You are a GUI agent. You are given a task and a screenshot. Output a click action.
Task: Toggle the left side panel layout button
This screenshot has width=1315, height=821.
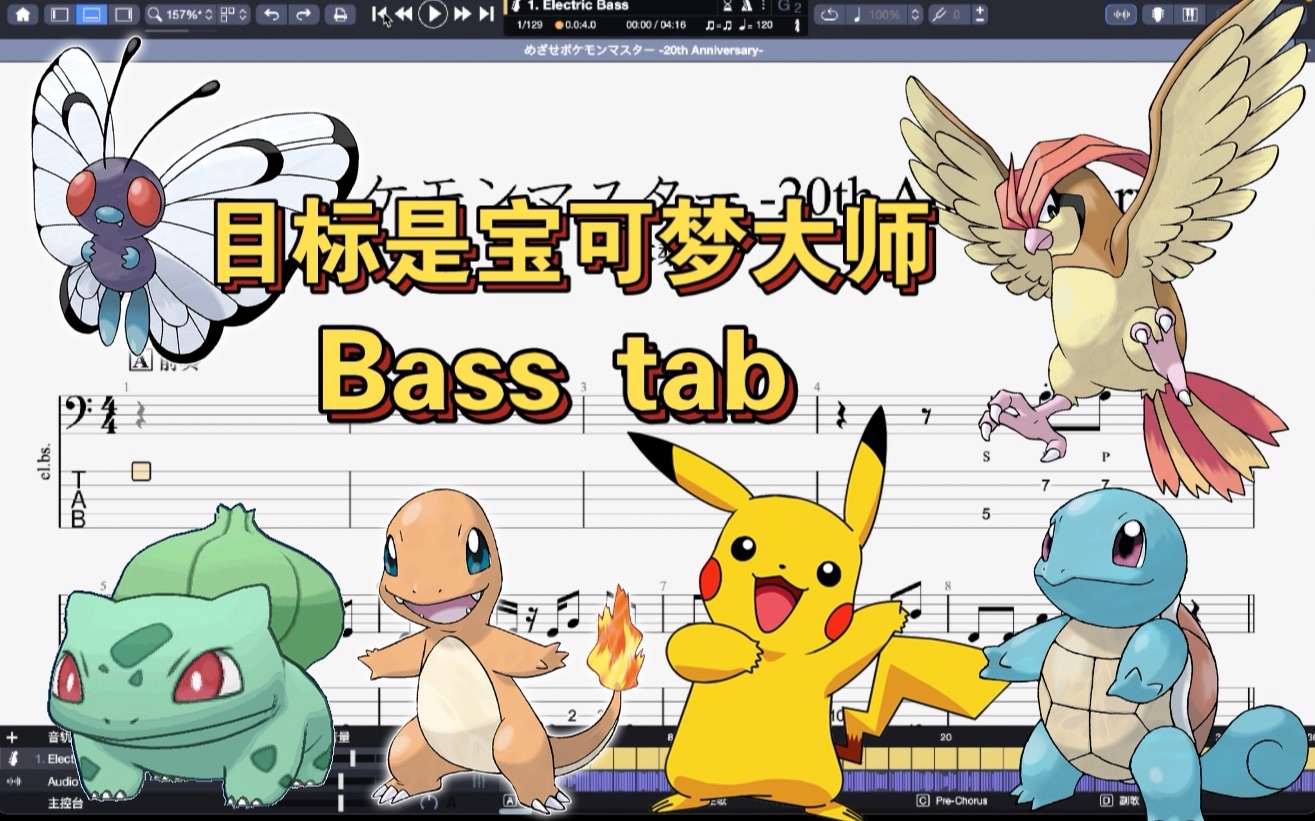59,14
